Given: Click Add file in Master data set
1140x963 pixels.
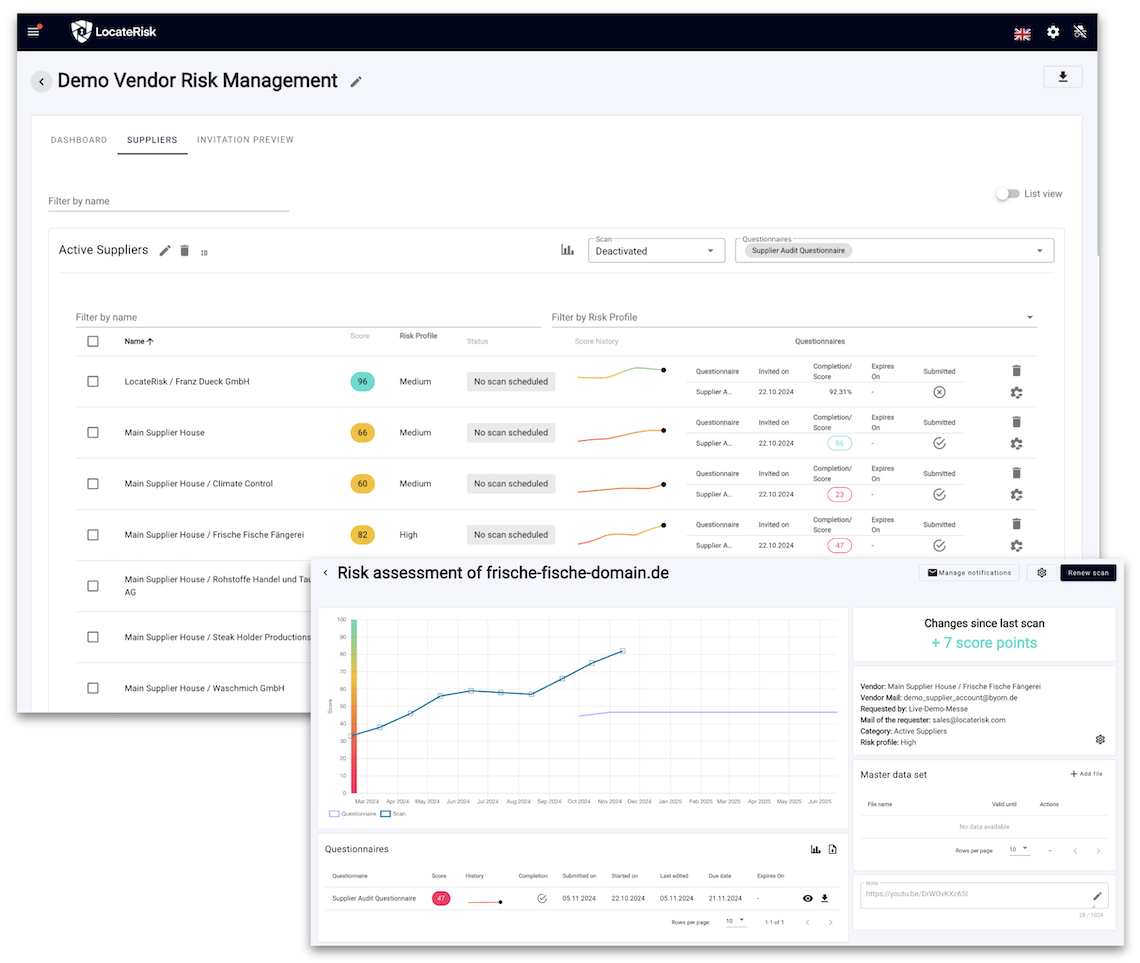Looking at the screenshot, I should (1086, 774).
